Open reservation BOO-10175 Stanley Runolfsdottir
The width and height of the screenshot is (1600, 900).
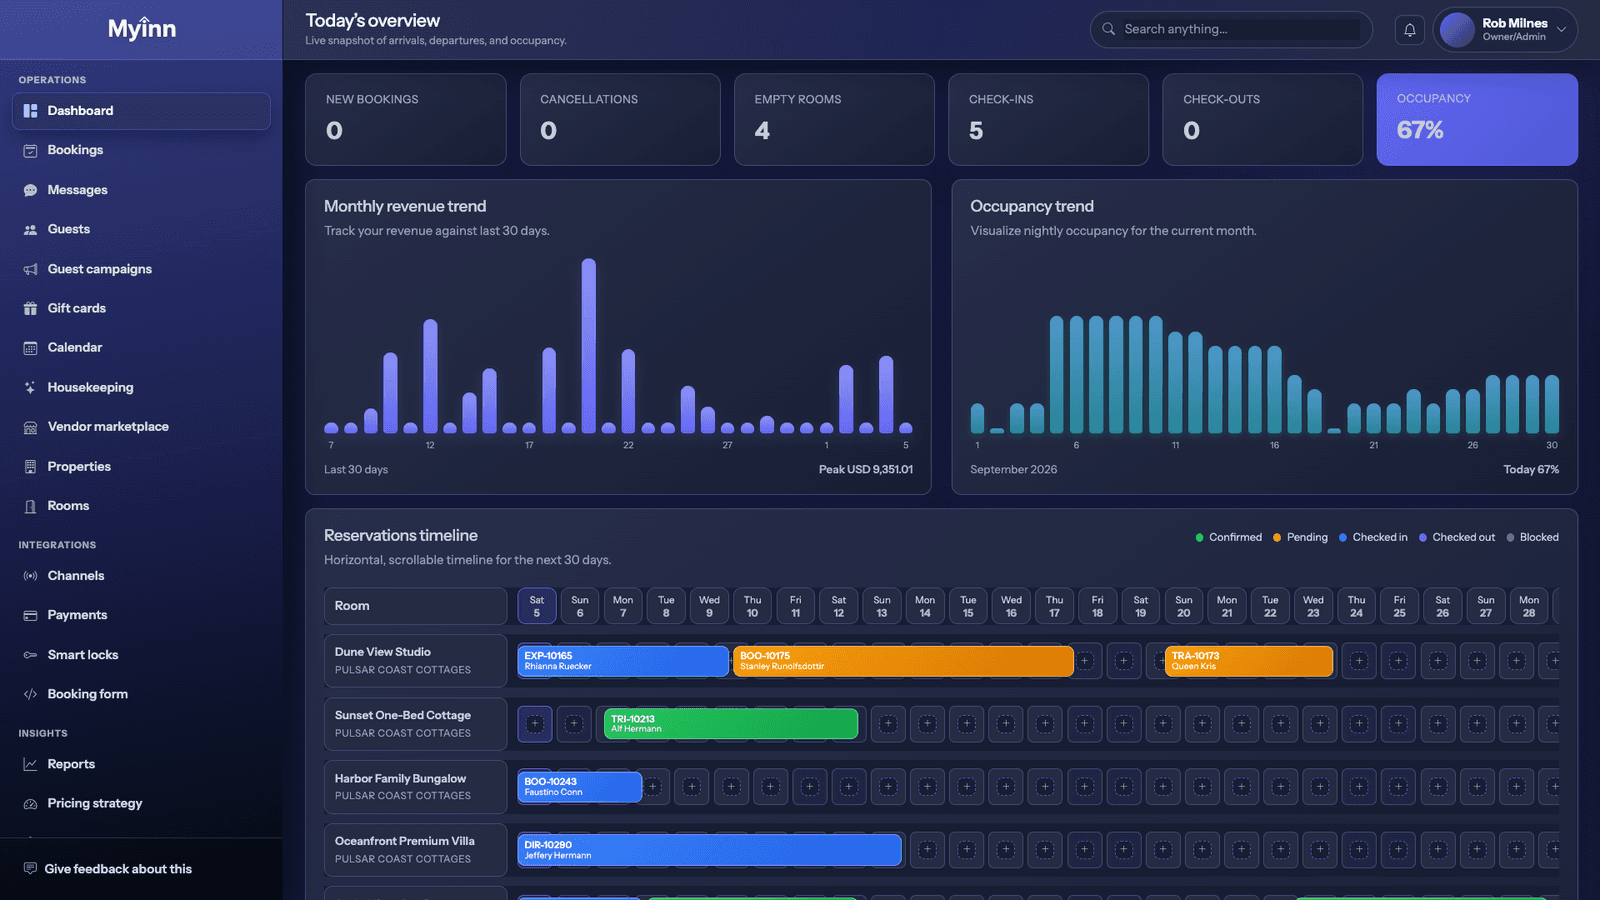tap(903, 661)
